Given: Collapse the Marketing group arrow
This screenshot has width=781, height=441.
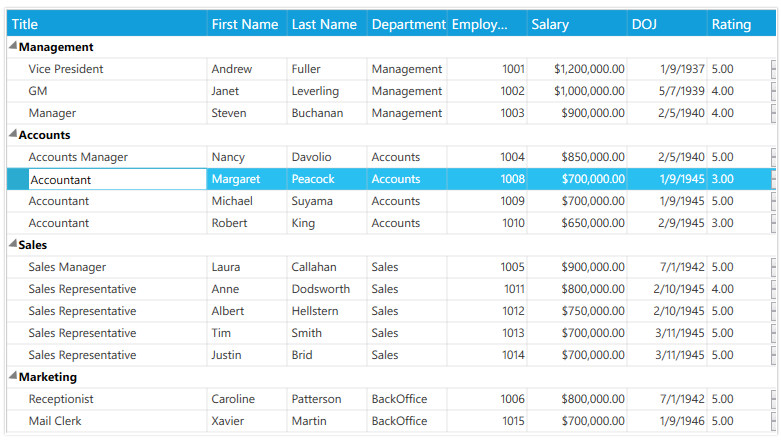Looking at the screenshot, I should (x=13, y=377).
